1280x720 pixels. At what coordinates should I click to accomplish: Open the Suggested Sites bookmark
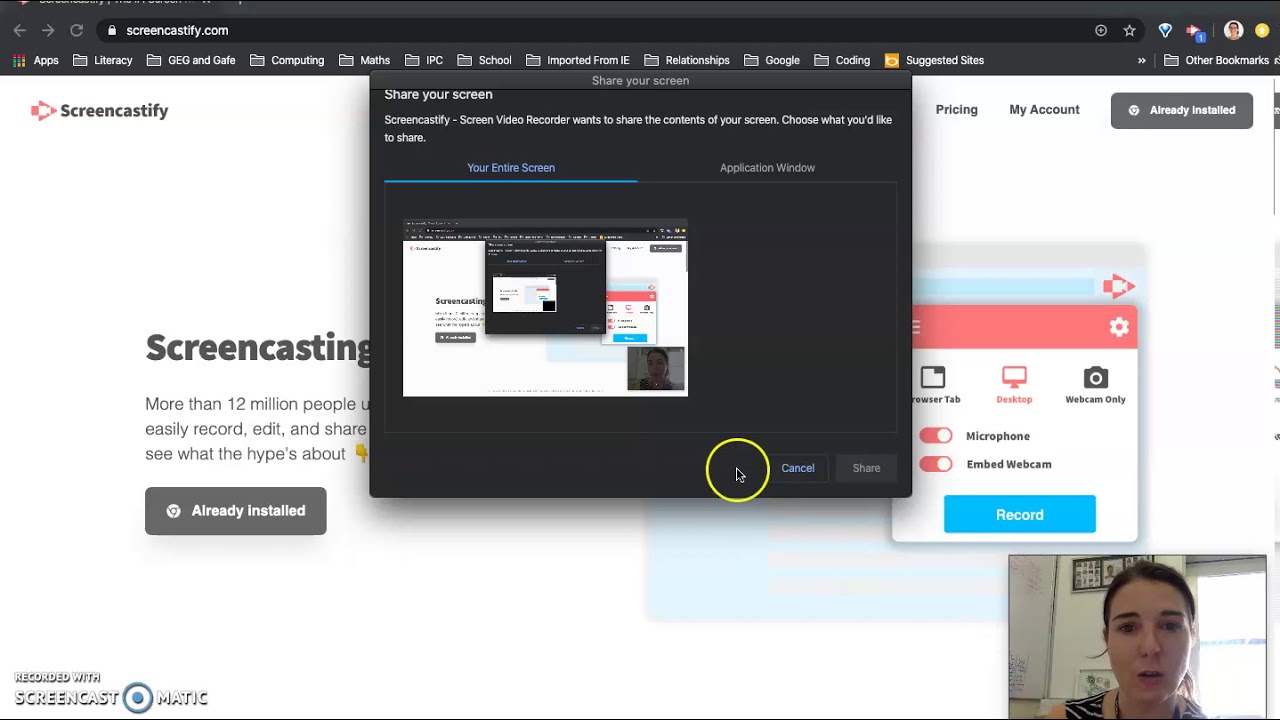934,60
